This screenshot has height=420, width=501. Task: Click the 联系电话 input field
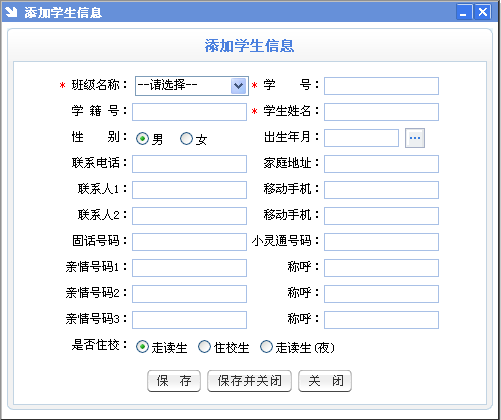189,164
